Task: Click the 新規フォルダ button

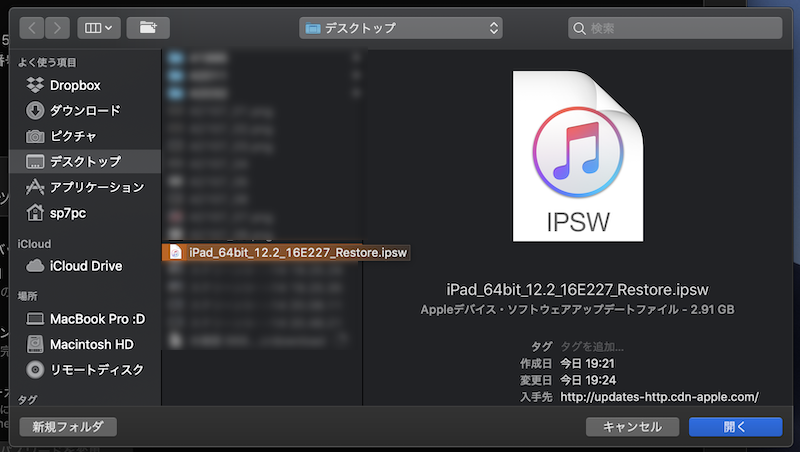Action: [68, 426]
